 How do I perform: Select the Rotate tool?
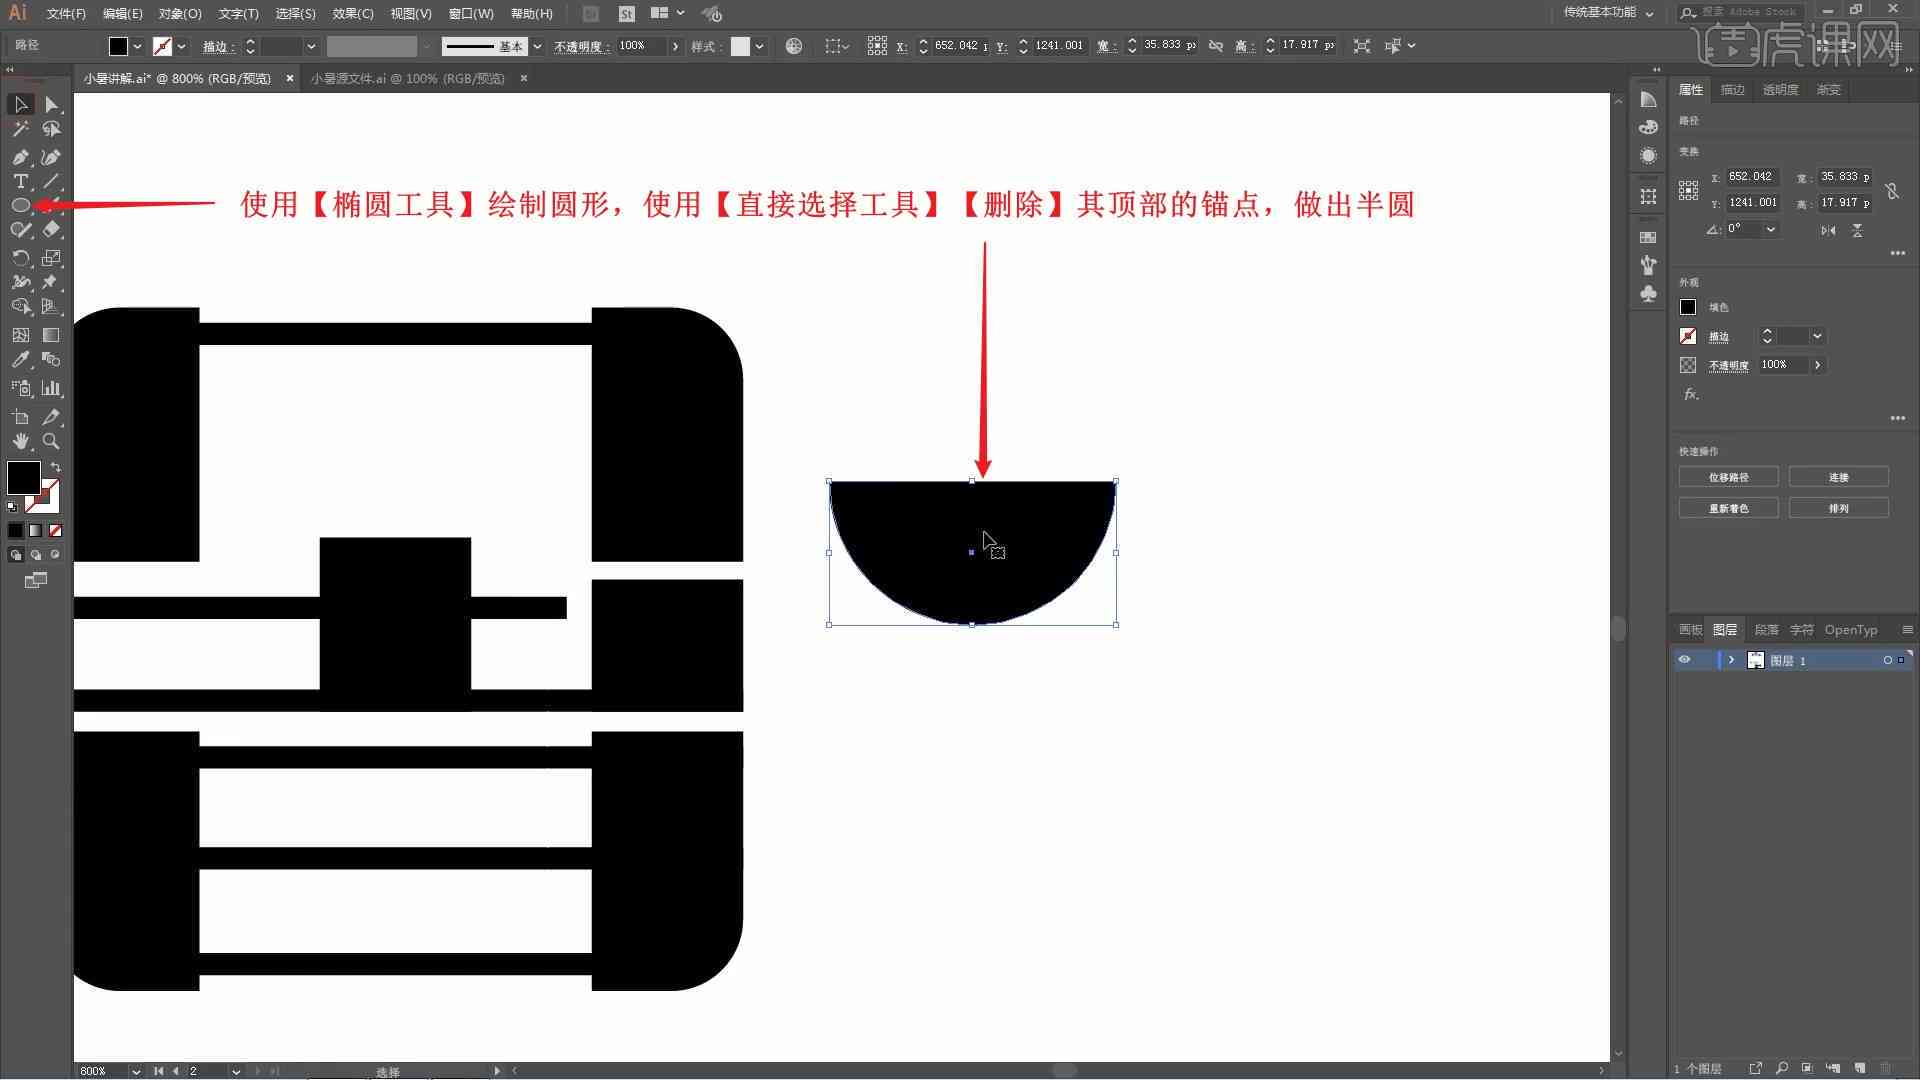[x=20, y=257]
